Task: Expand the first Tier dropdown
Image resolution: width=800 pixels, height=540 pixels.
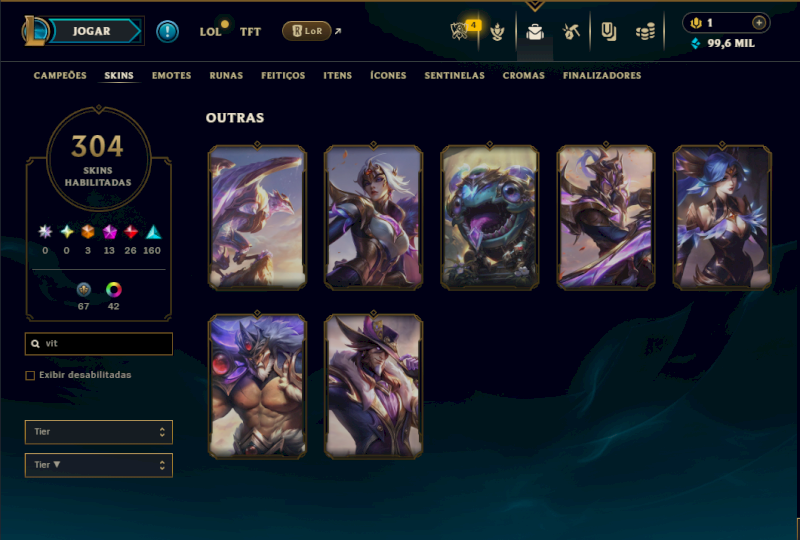Action: click(98, 432)
